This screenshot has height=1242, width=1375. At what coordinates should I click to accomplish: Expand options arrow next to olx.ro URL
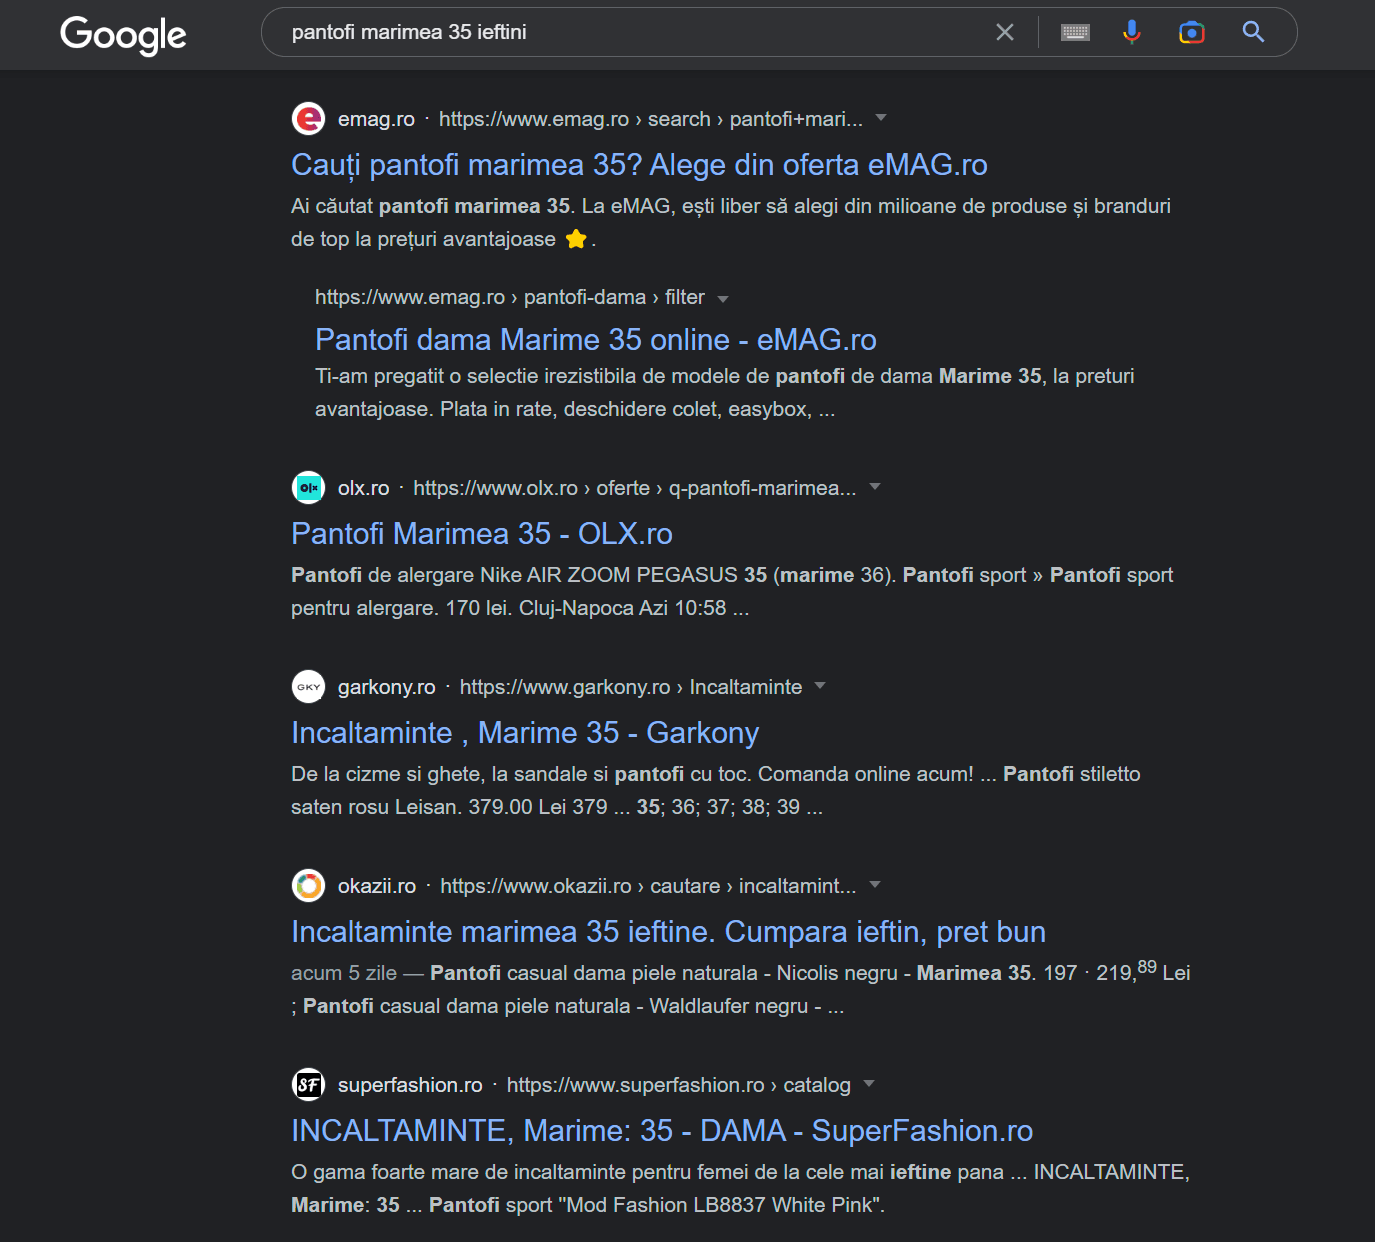875,487
